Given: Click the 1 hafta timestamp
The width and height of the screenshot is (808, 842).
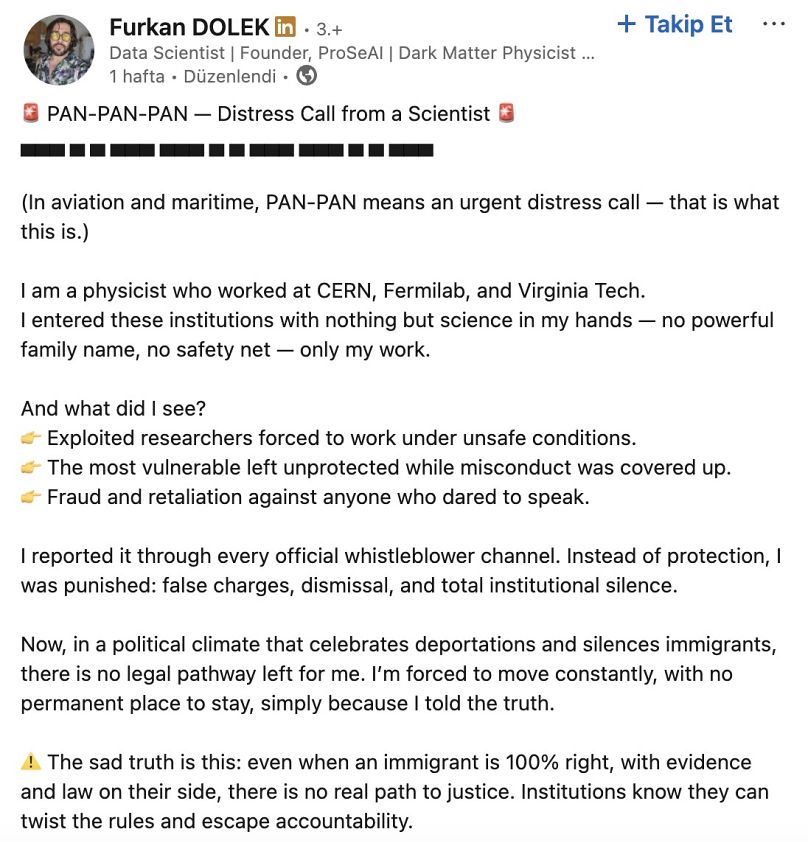Looking at the screenshot, I should pos(137,76).
